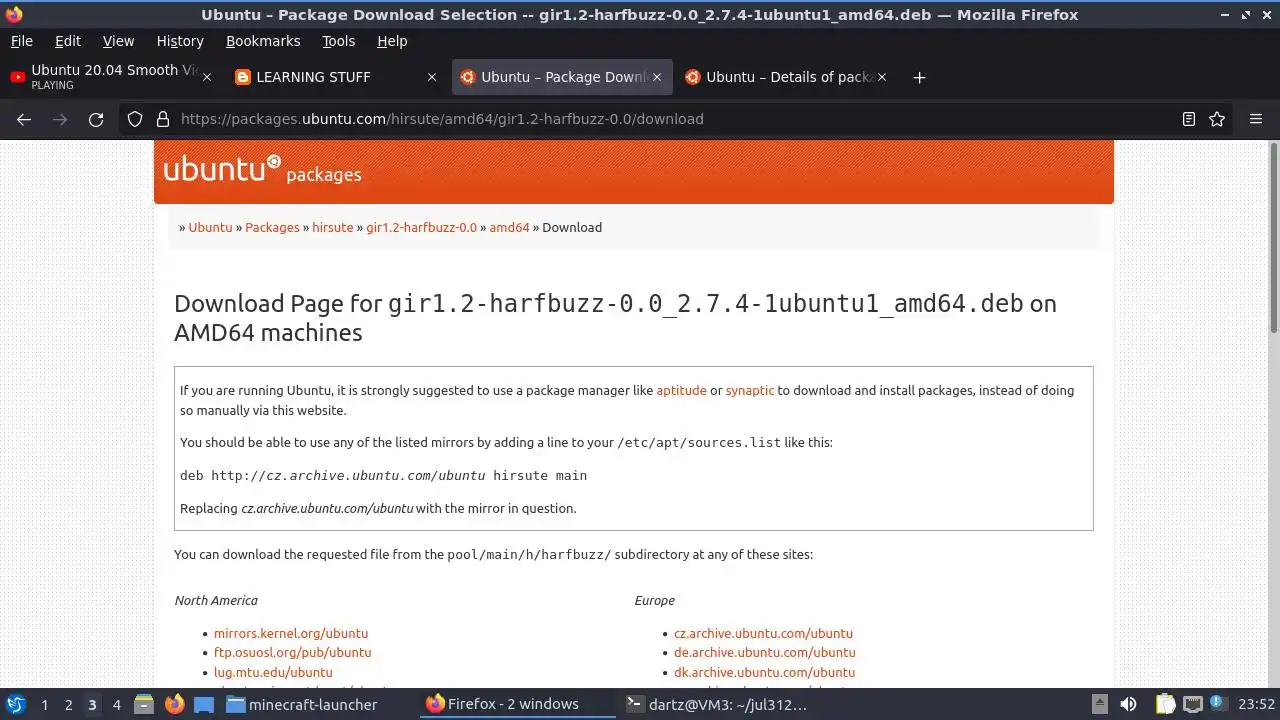Open the Lubuntu start menu icon

point(16,704)
